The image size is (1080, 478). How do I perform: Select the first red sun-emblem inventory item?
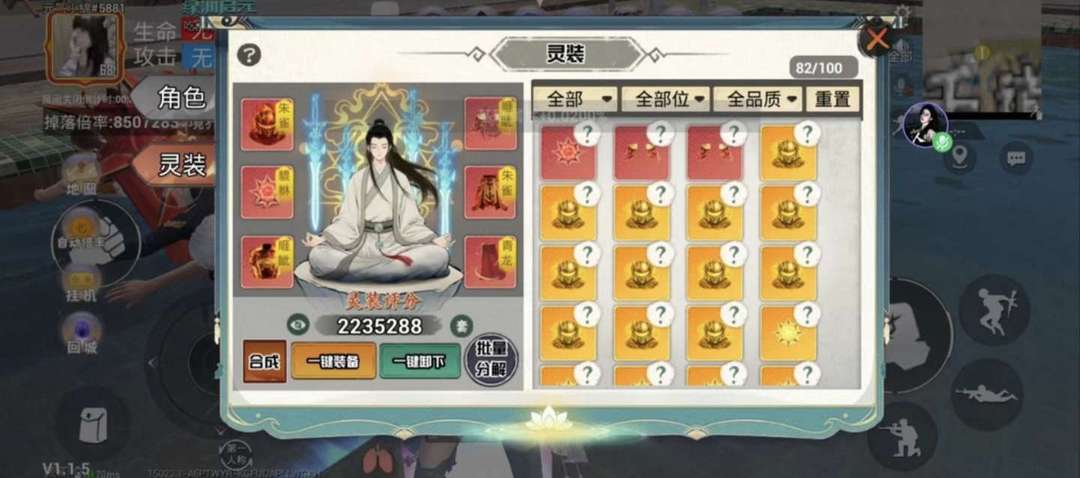[x=568, y=153]
